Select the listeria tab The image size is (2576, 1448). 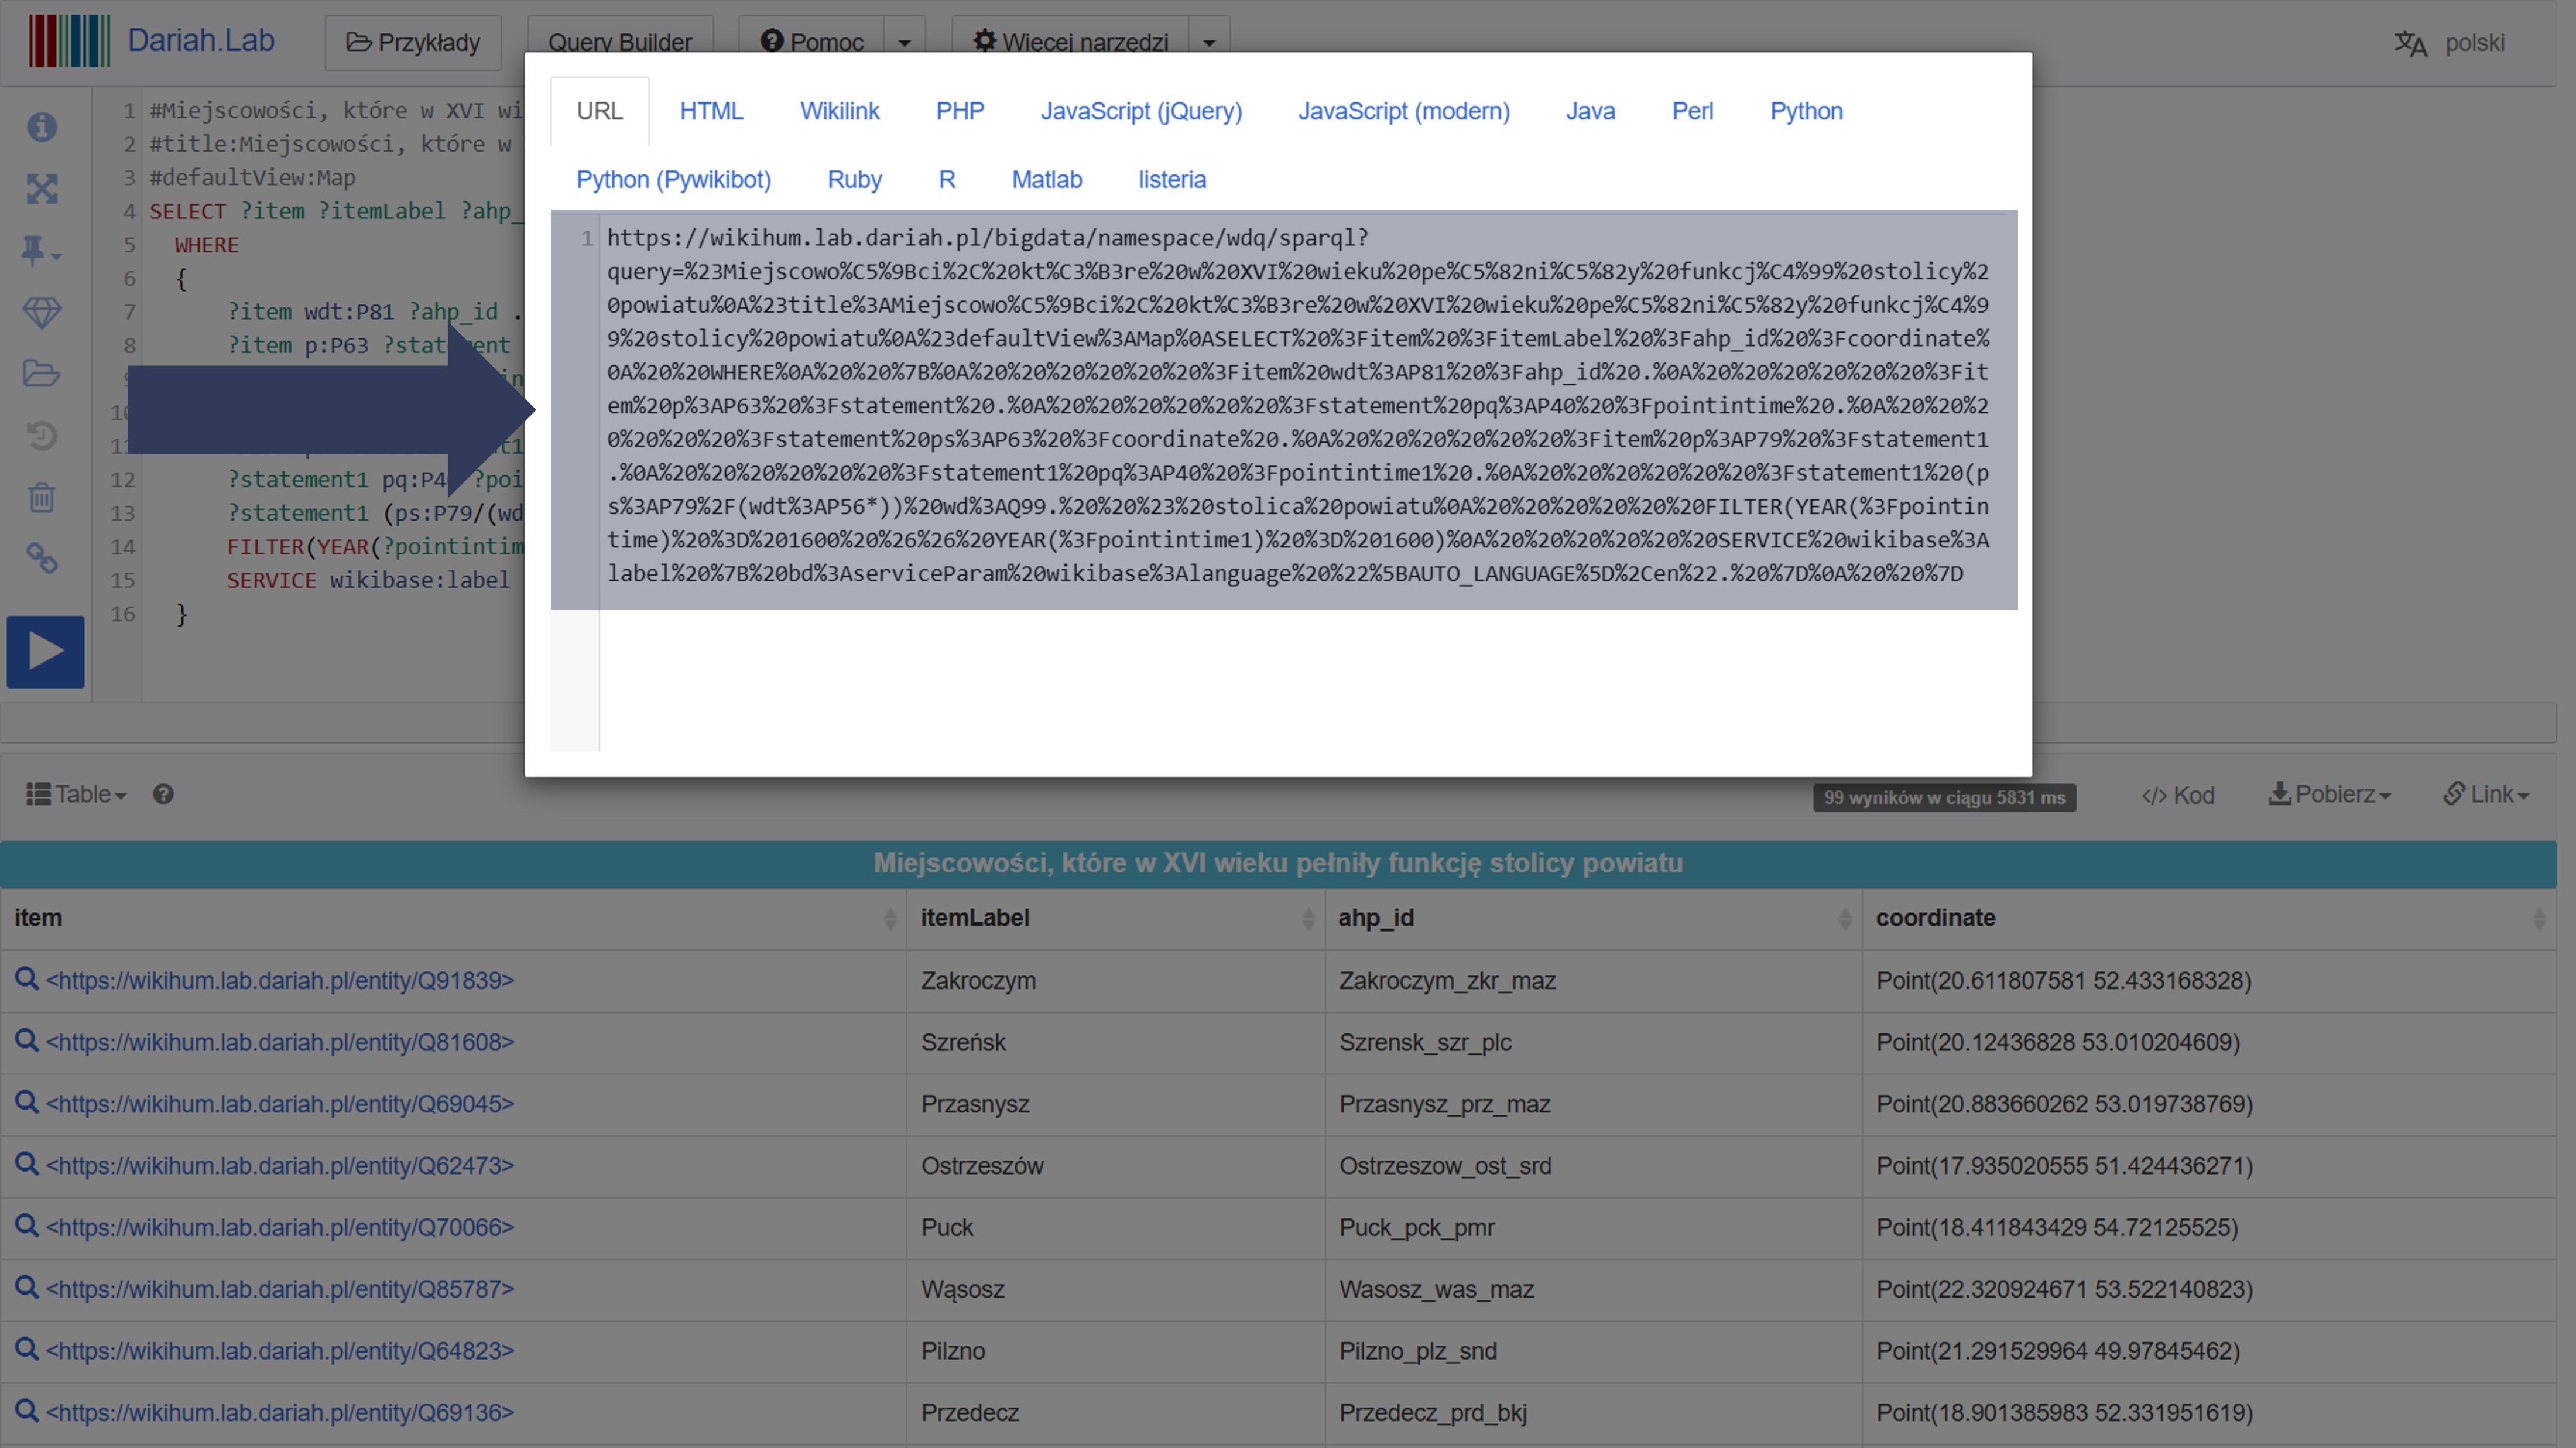click(1171, 180)
